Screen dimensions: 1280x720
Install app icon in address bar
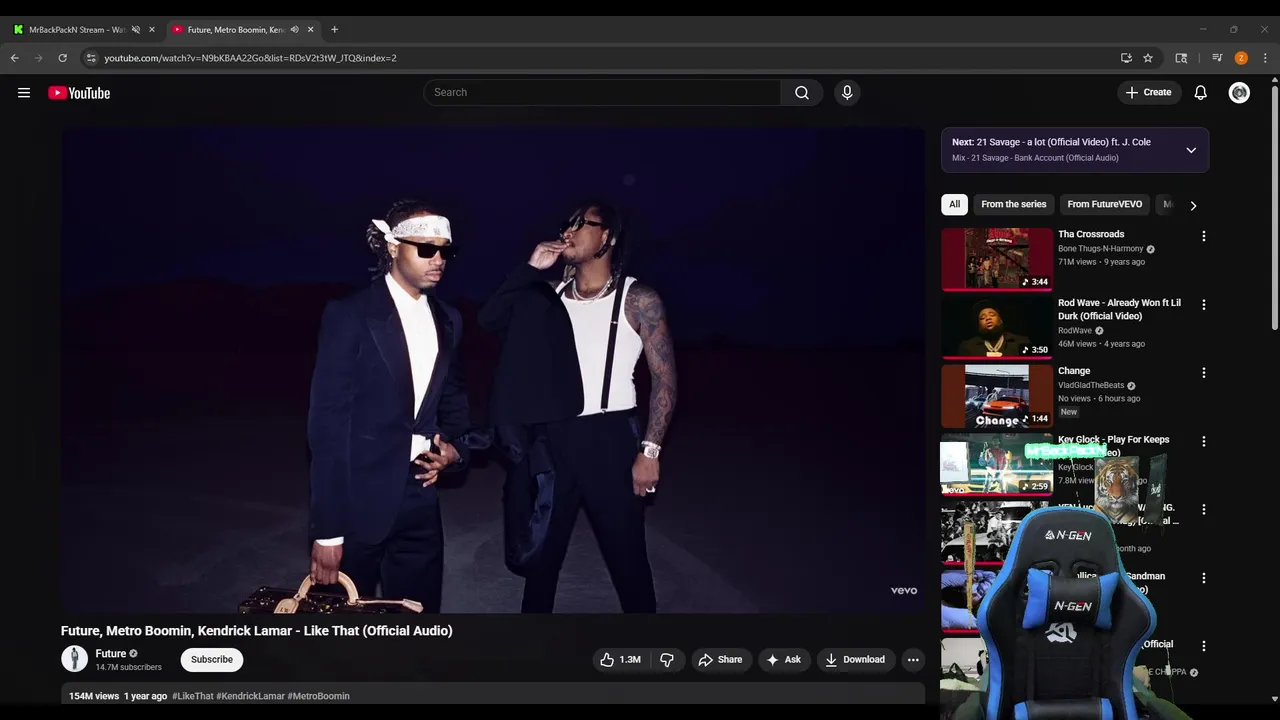1126,58
